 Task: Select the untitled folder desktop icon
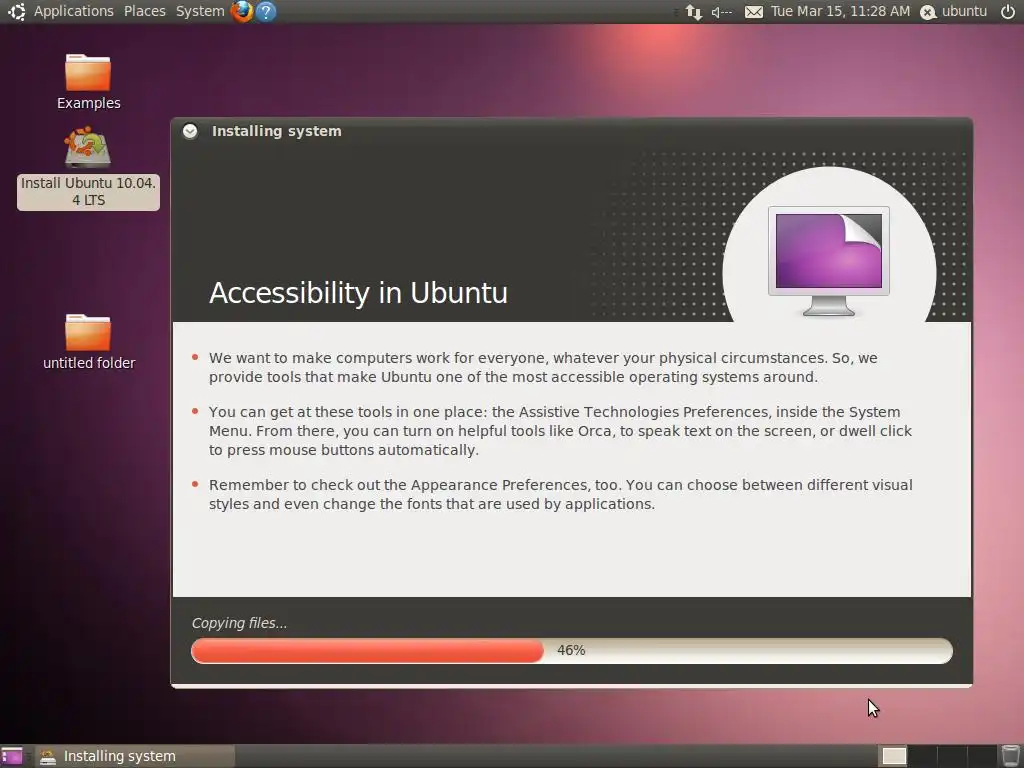(x=88, y=342)
